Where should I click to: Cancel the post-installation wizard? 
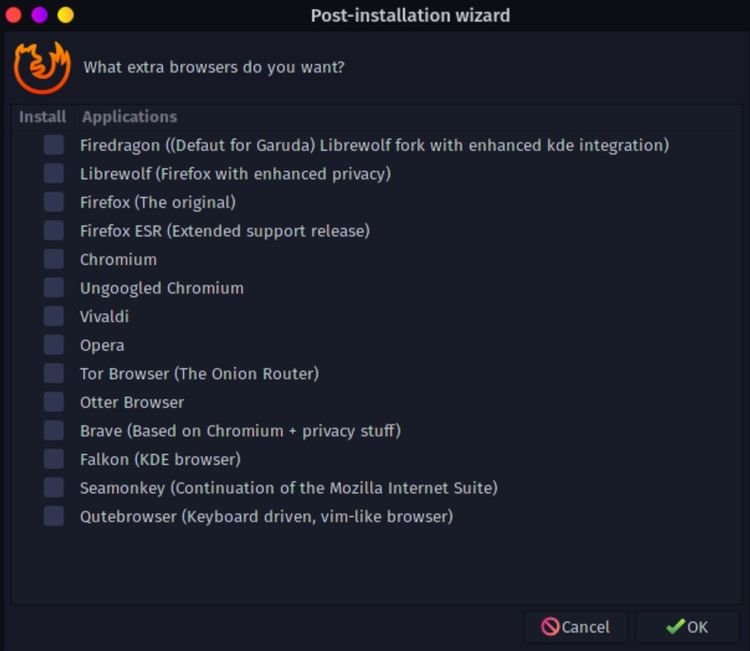(575, 627)
